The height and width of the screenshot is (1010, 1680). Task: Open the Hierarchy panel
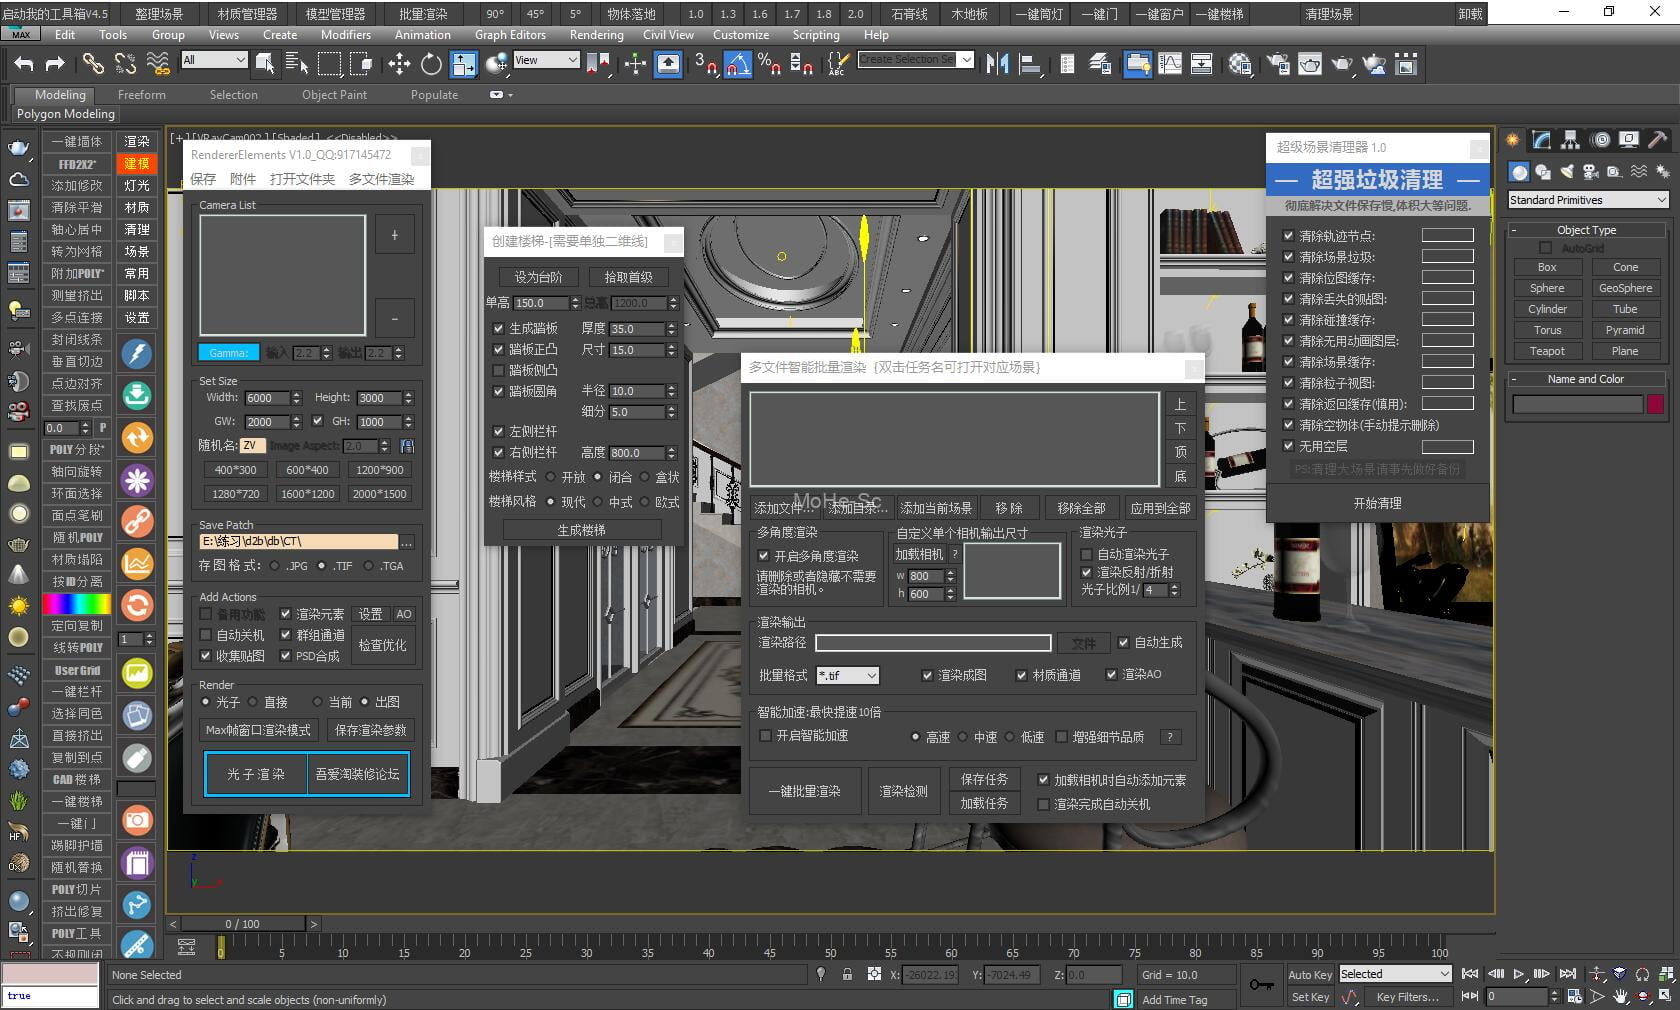click(1570, 140)
